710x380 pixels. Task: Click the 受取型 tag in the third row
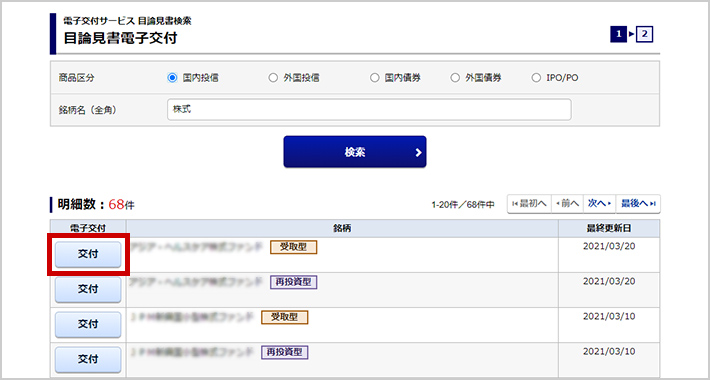coord(284,317)
